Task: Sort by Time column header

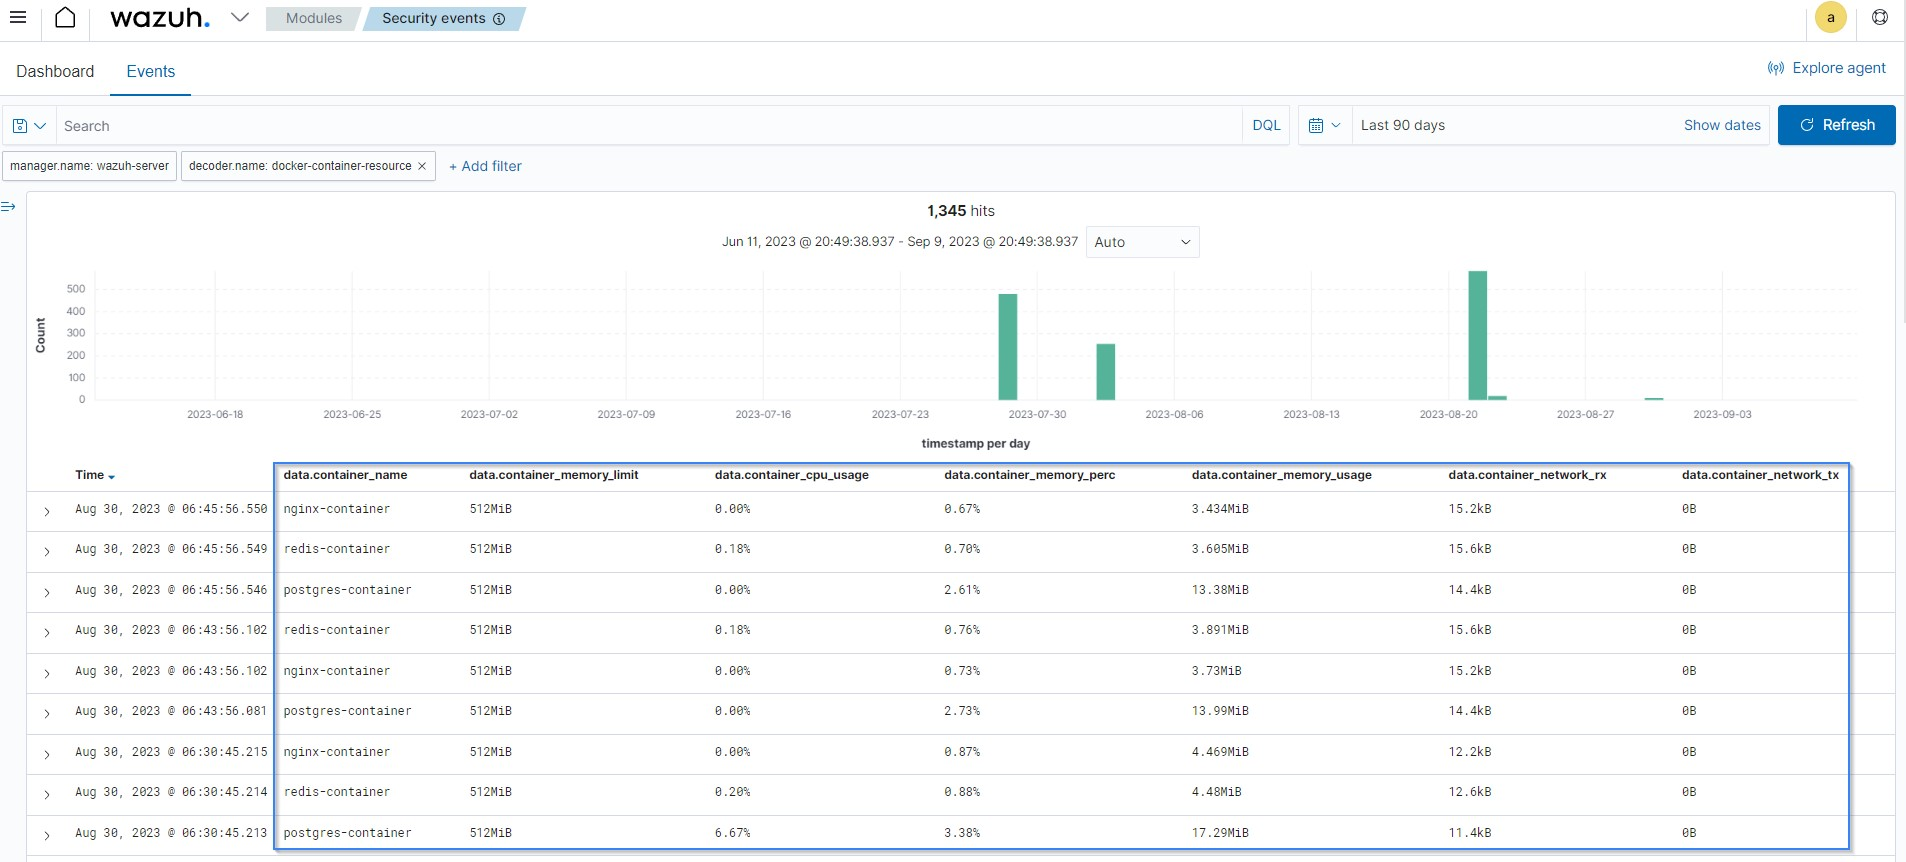Action: (x=95, y=475)
